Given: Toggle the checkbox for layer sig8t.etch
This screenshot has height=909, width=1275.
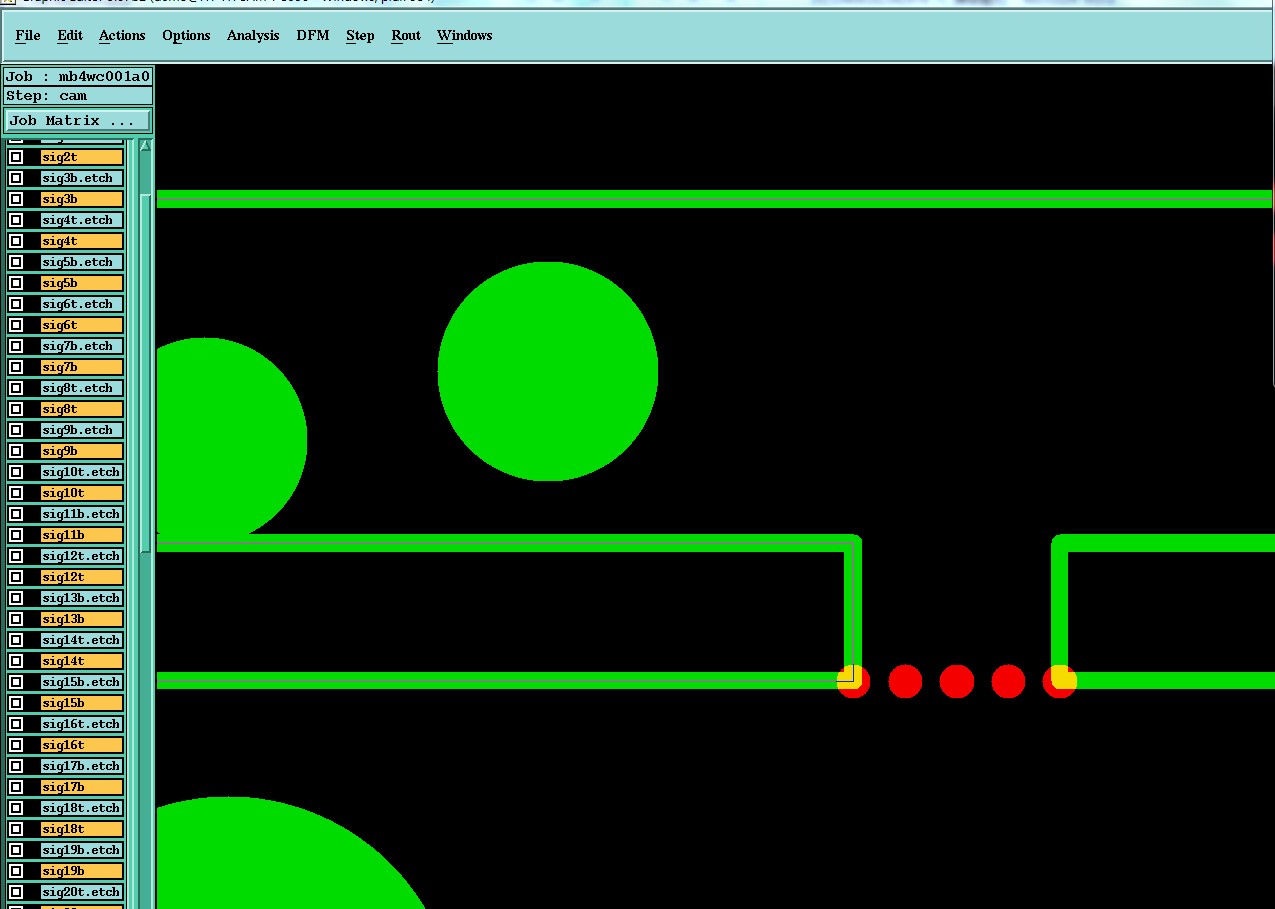Looking at the screenshot, I should (x=16, y=388).
